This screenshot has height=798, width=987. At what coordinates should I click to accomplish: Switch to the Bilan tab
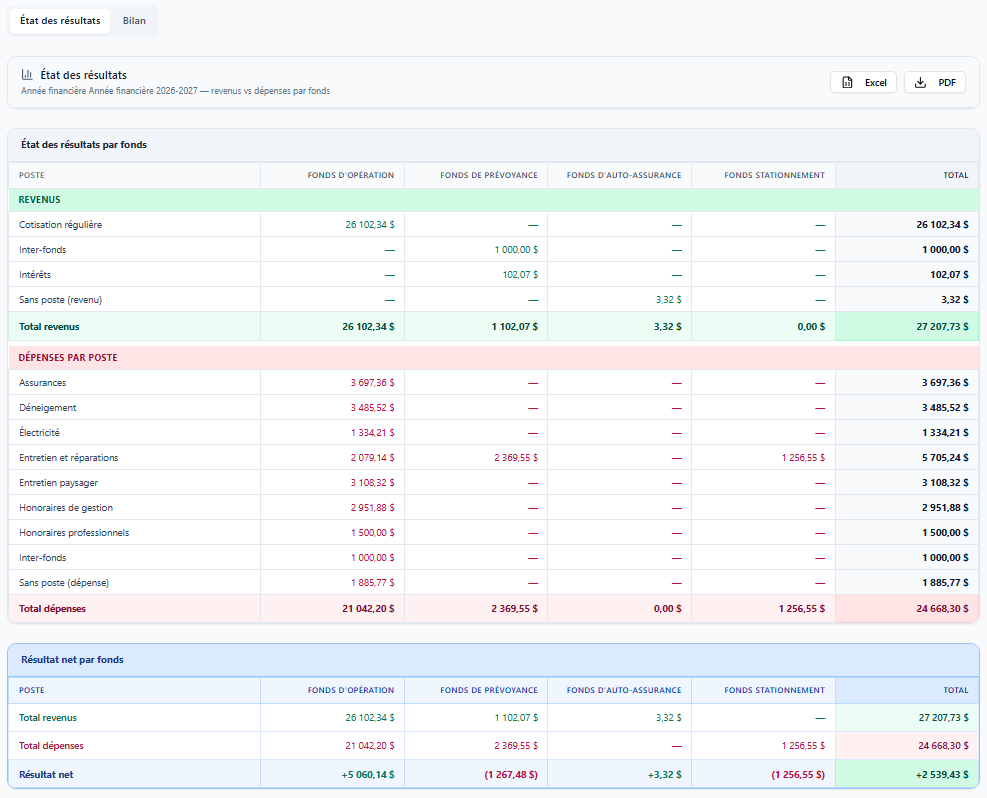[x=134, y=21]
